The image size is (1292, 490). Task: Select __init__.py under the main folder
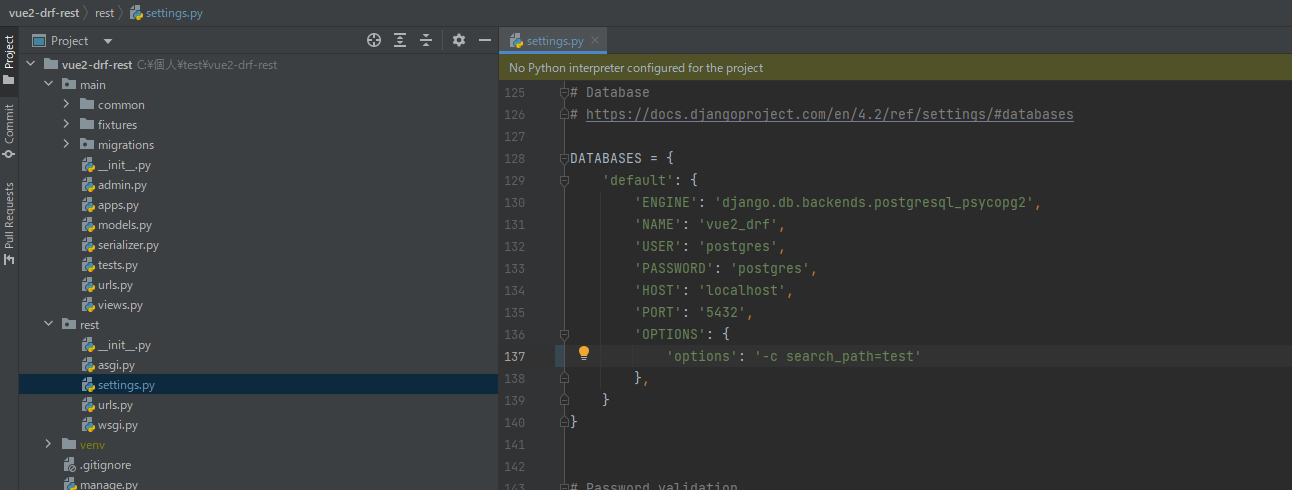tap(124, 165)
